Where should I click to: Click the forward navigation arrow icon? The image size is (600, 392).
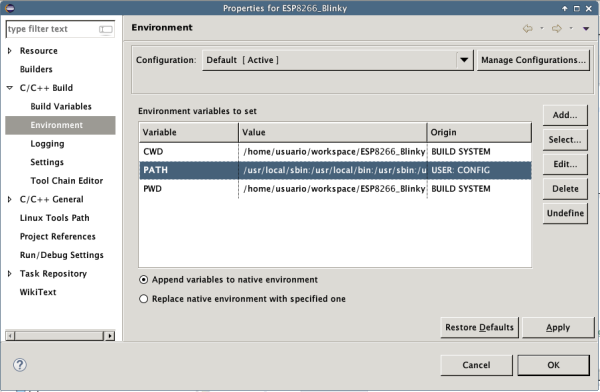point(557,28)
